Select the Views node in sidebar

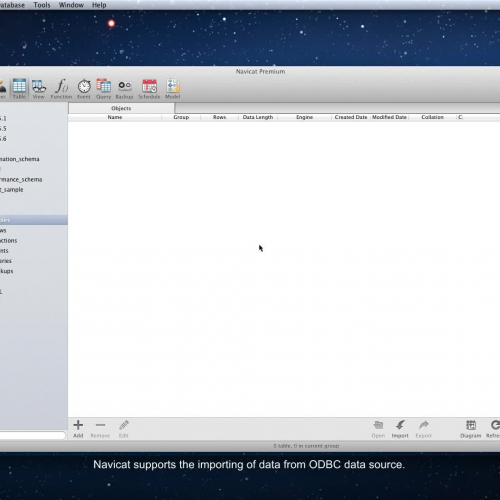click(3, 230)
